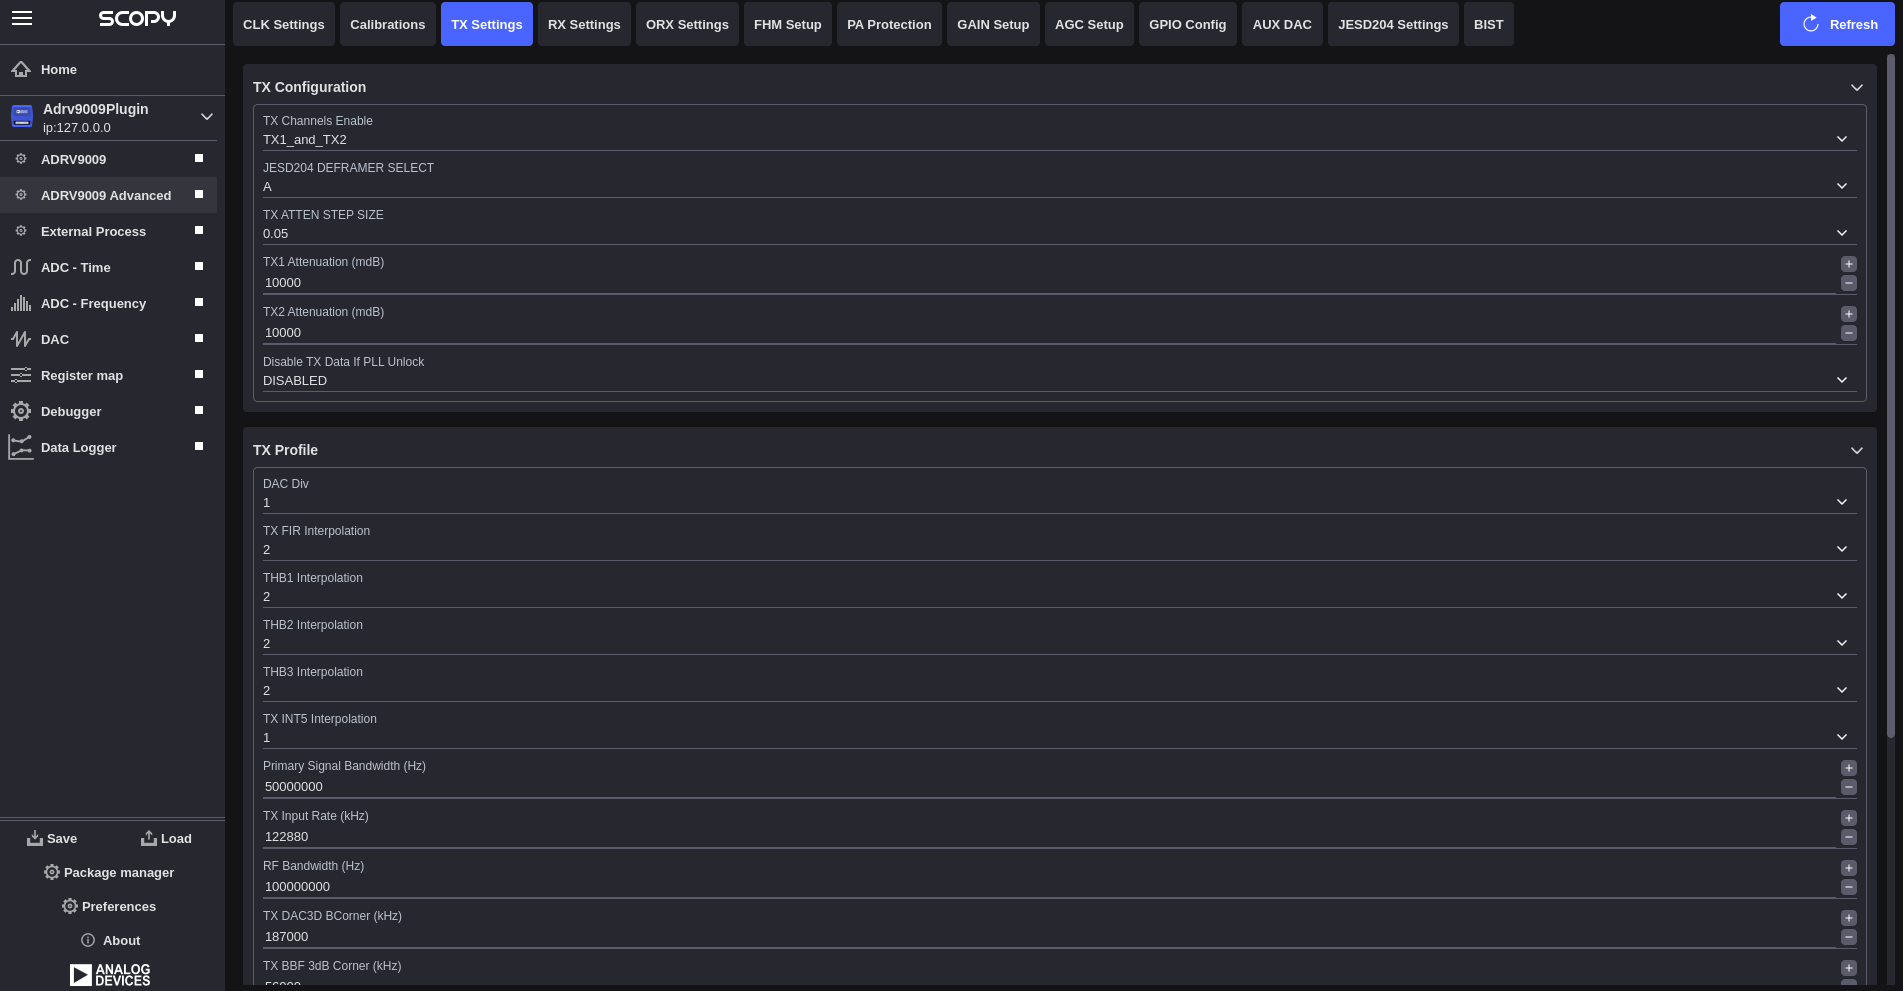Open TX Channels Enable dropdown
The width and height of the screenshot is (1903, 991).
tap(1059, 140)
